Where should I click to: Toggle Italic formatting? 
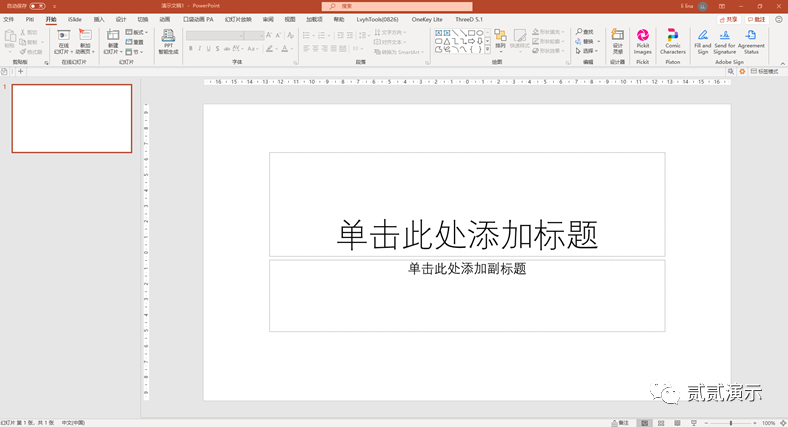200,49
